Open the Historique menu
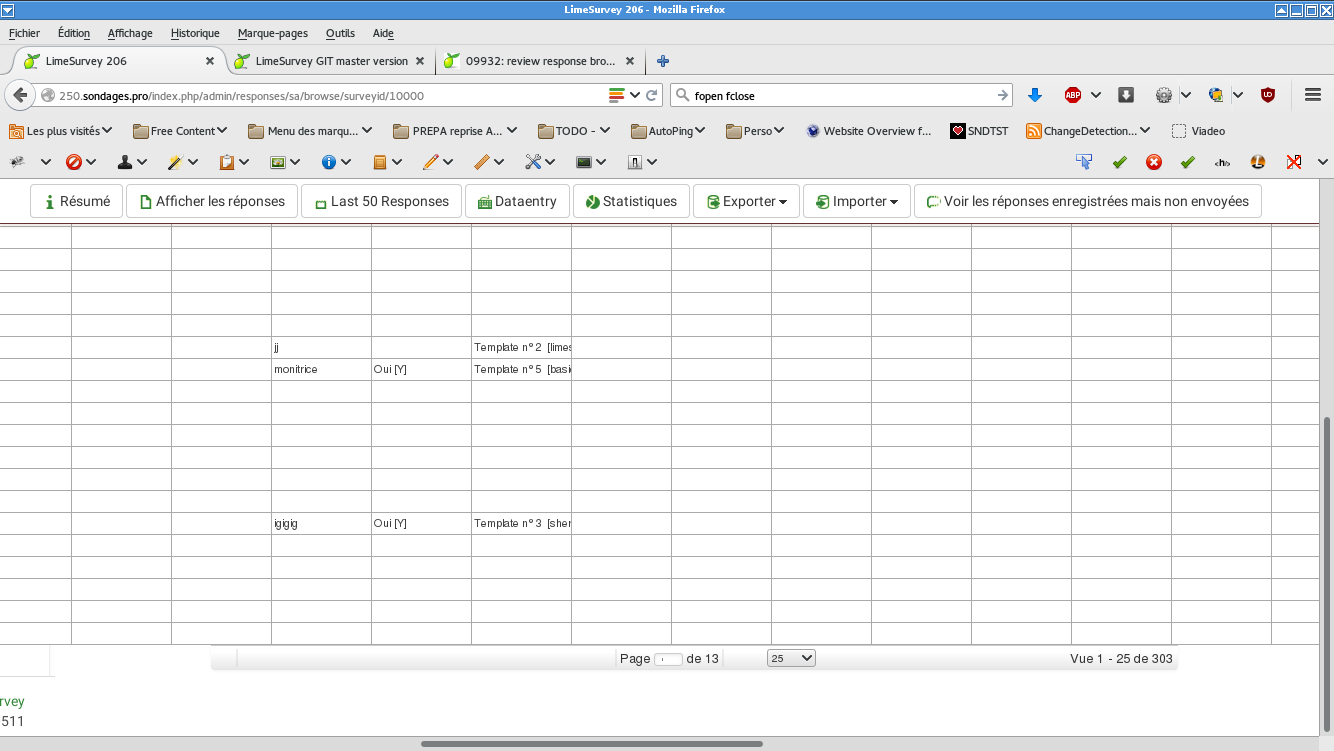1334x751 pixels. click(195, 33)
